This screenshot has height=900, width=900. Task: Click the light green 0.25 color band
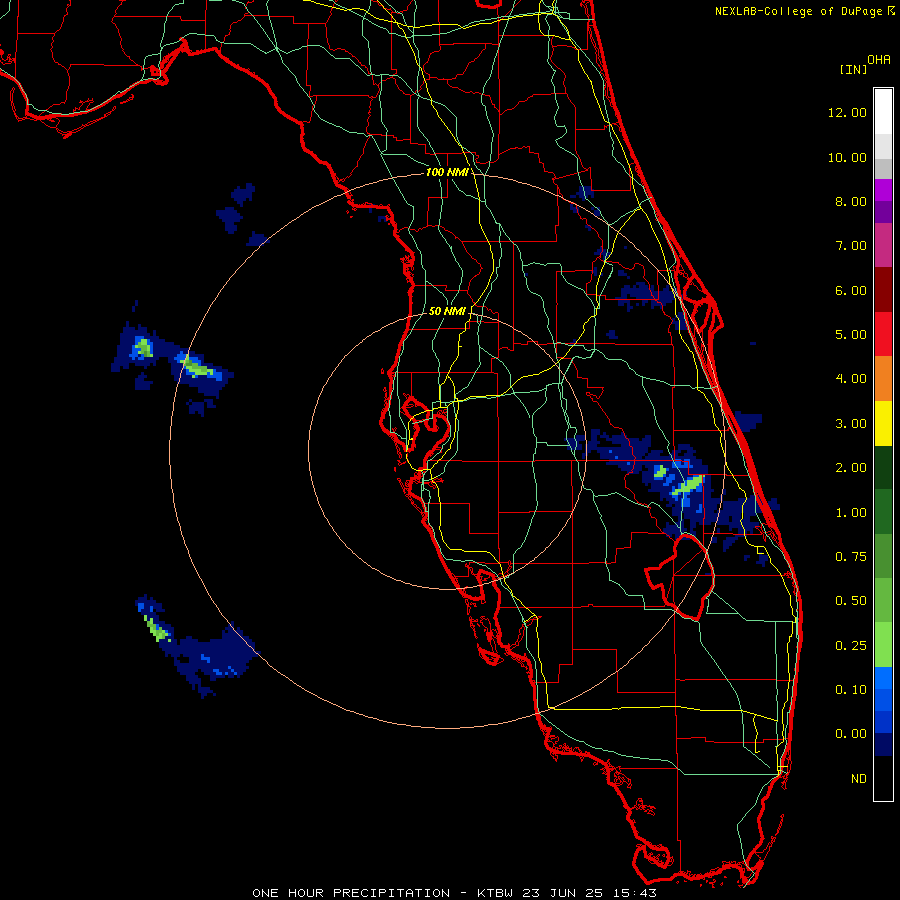(883, 645)
